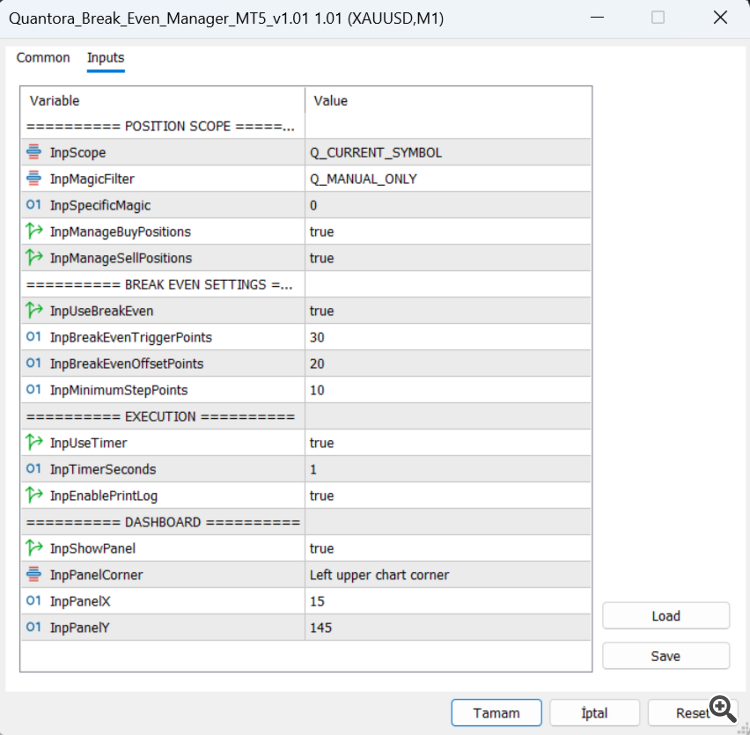The height and width of the screenshot is (735, 750).
Task: Toggle InpManageSellPositions true value
Action: 448,258
